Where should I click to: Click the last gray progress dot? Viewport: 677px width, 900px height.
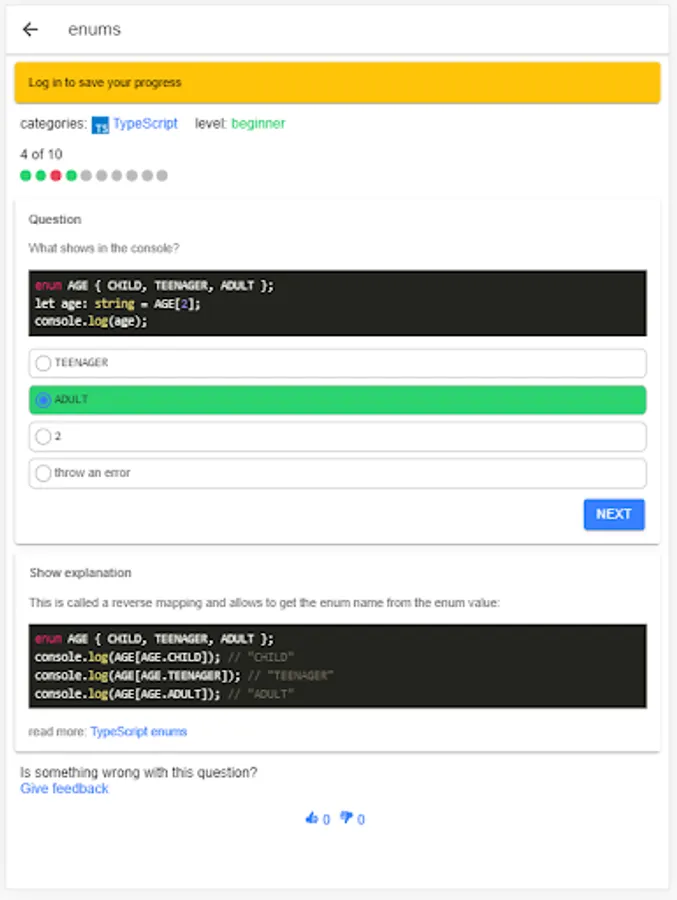[162, 176]
